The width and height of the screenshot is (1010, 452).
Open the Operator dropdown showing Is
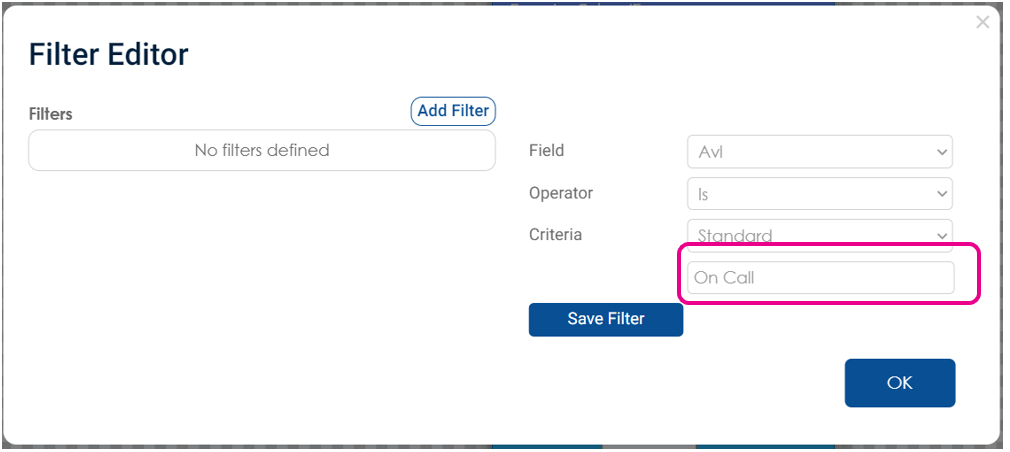(820, 194)
